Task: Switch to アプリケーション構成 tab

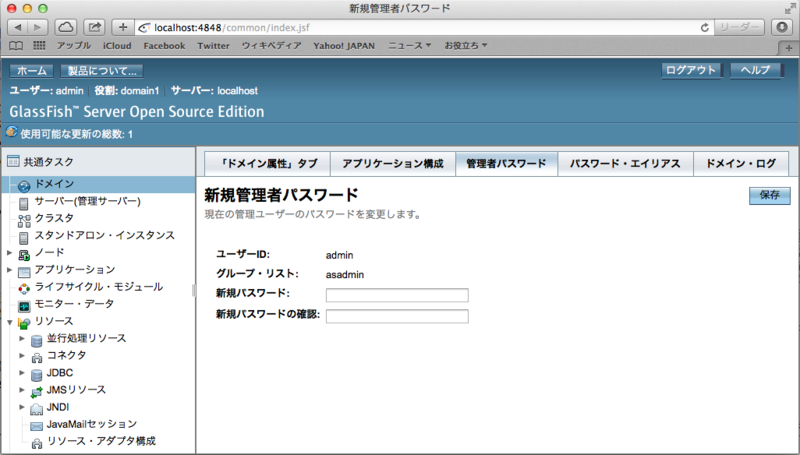Action: (393, 164)
